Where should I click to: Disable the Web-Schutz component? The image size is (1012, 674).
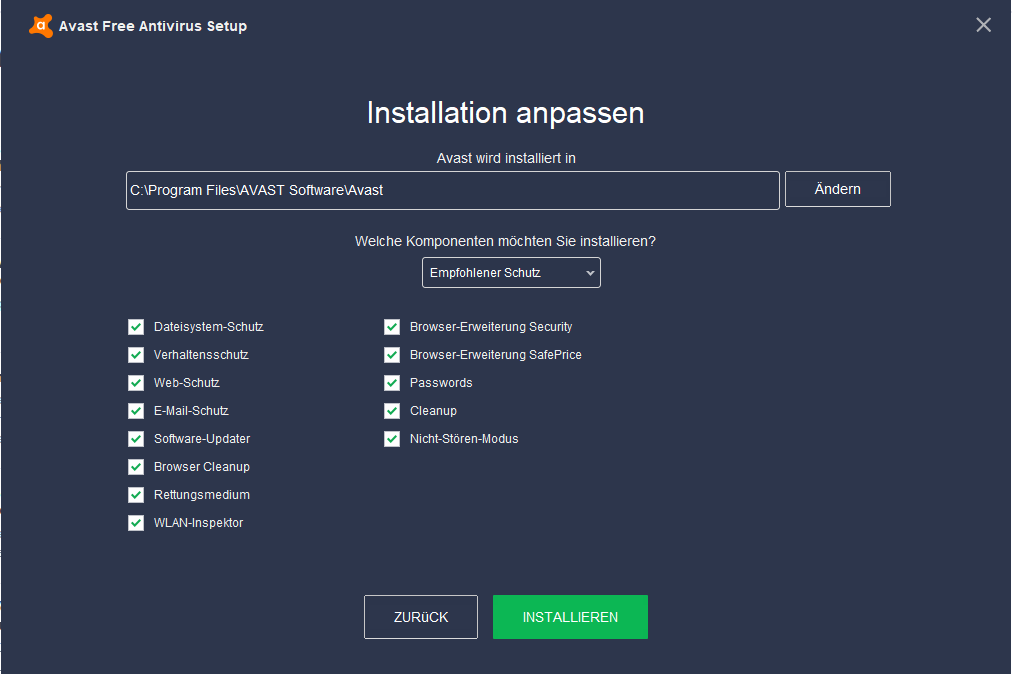tap(136, 383)
